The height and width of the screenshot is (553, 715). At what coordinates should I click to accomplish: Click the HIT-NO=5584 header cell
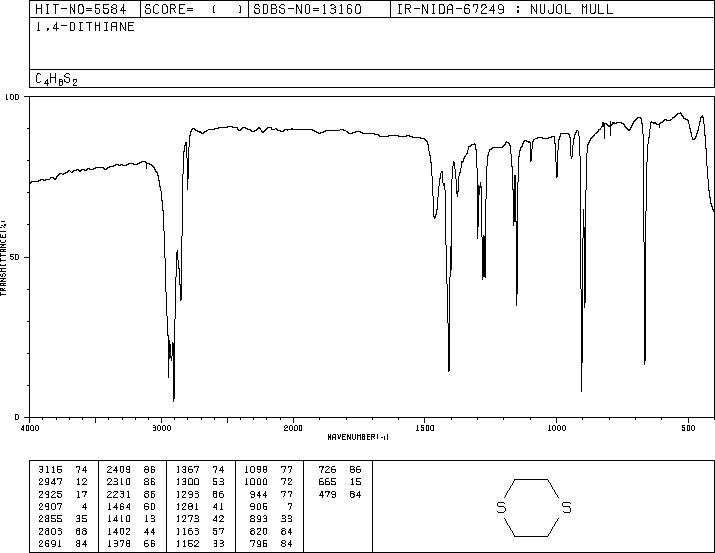coord(85,9)
